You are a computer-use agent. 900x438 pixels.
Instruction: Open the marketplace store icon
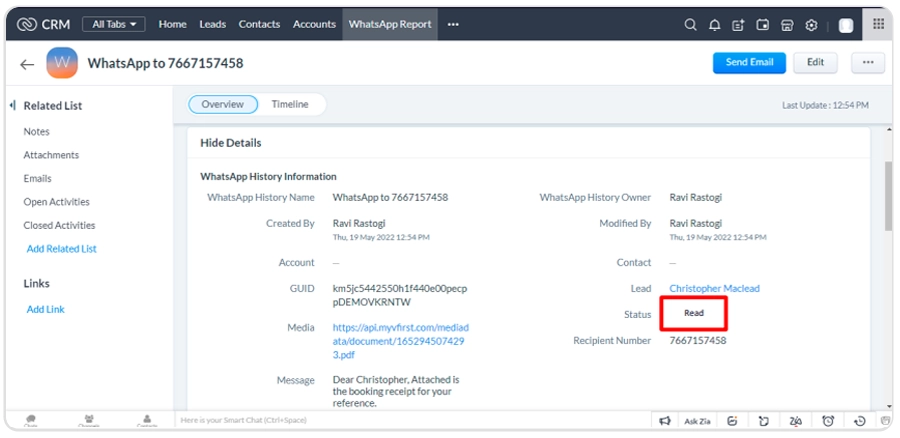click(x=787, y=24)
